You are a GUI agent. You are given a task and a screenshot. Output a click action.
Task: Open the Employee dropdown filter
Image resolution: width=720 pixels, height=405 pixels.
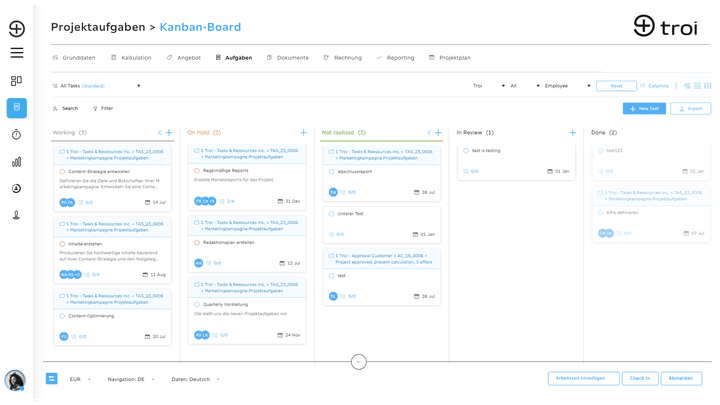(x=568, y=86)
